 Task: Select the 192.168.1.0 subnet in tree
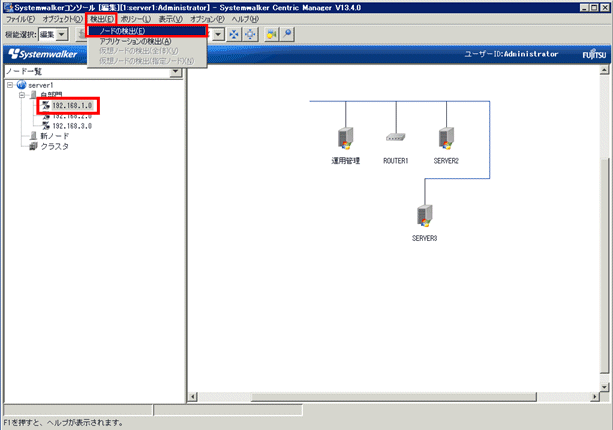(x=71, y=105)
